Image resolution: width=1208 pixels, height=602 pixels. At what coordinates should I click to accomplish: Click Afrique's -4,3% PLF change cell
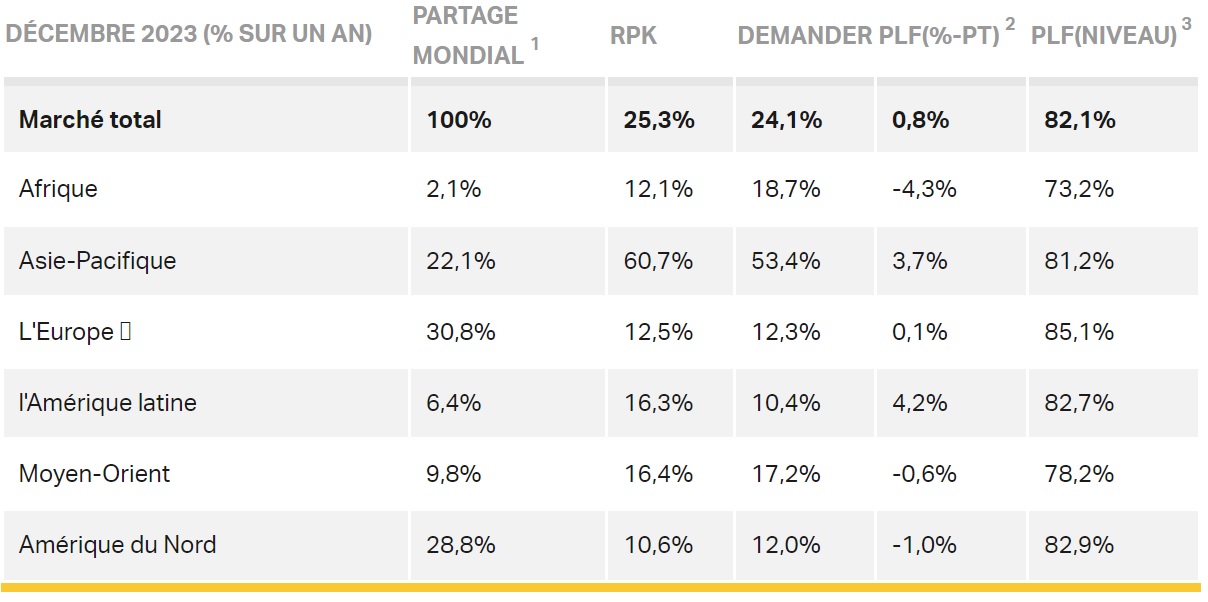point(924,189)
